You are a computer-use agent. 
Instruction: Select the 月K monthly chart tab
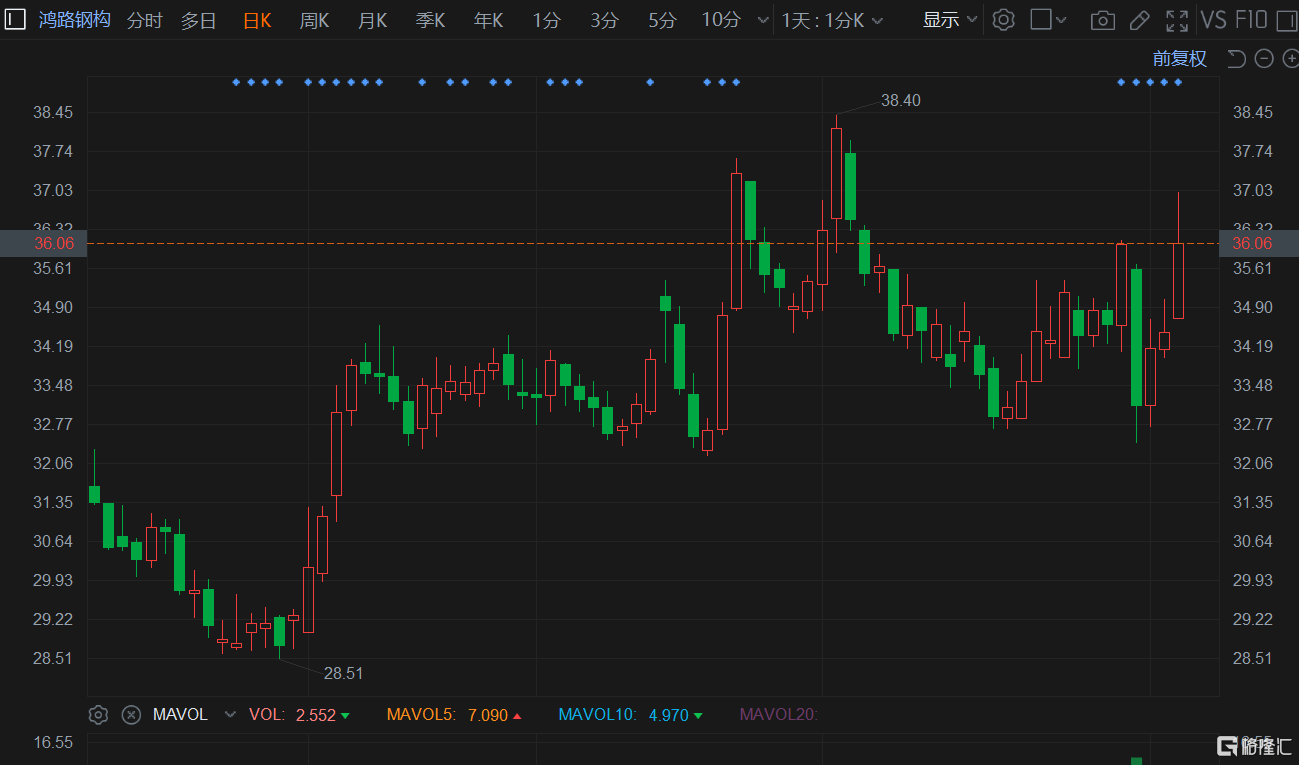click(x=373, y=20)
